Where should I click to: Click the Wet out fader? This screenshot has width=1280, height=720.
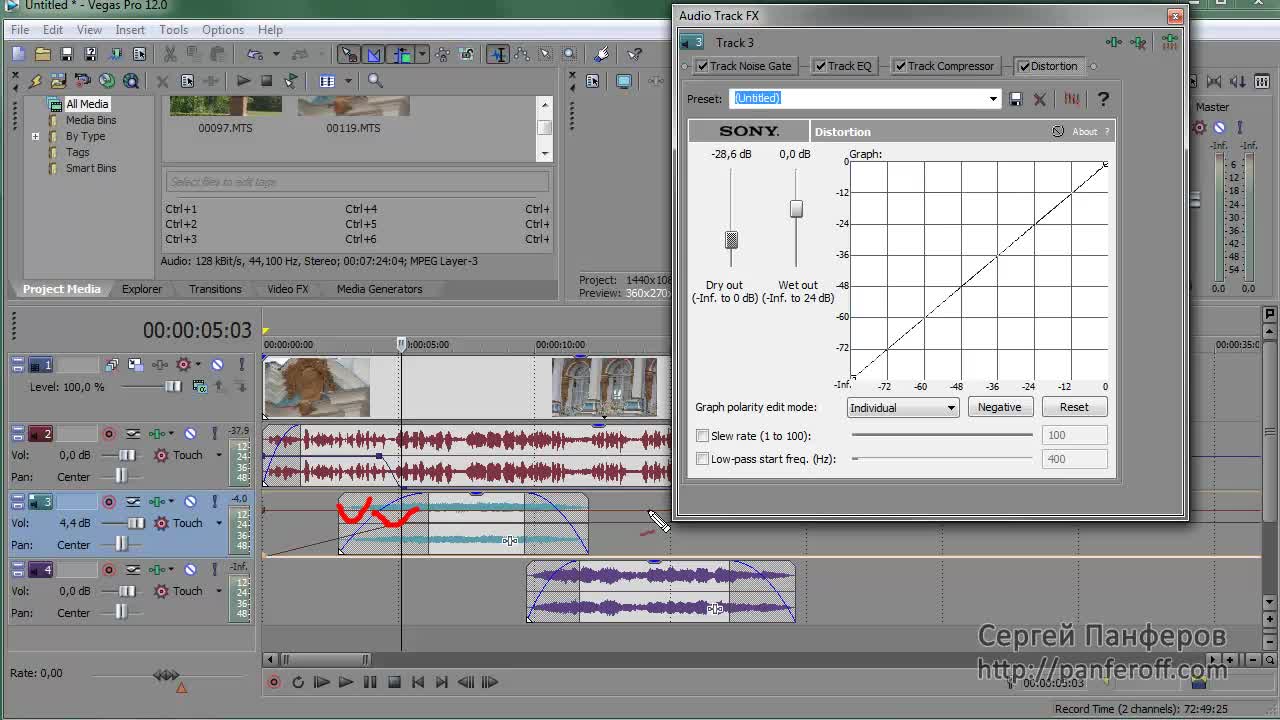coord(796,209)
